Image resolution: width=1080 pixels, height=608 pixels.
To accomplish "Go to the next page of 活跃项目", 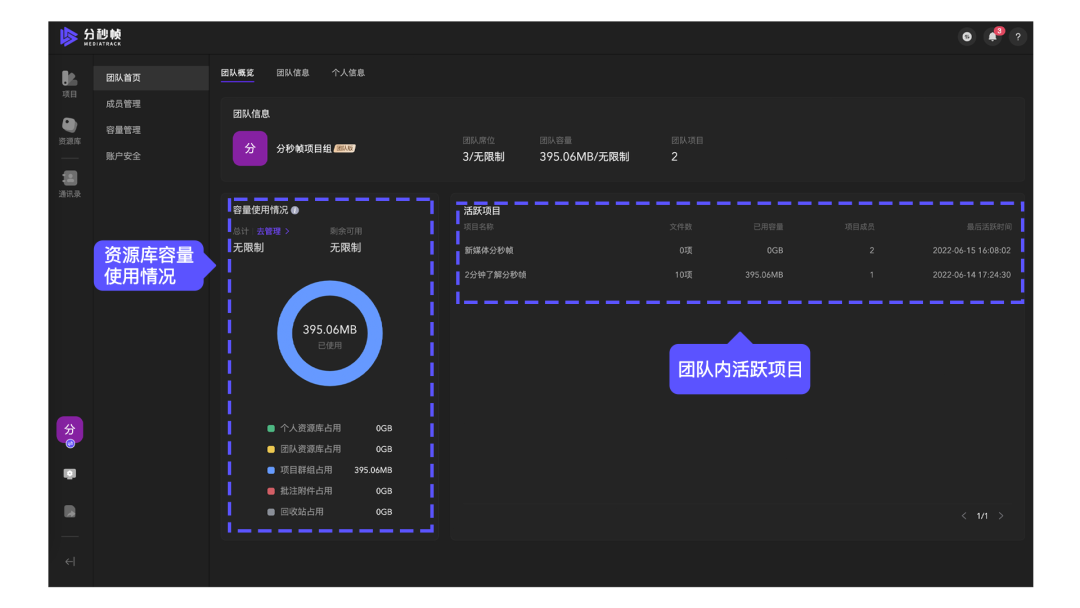I will [1001, 516].
